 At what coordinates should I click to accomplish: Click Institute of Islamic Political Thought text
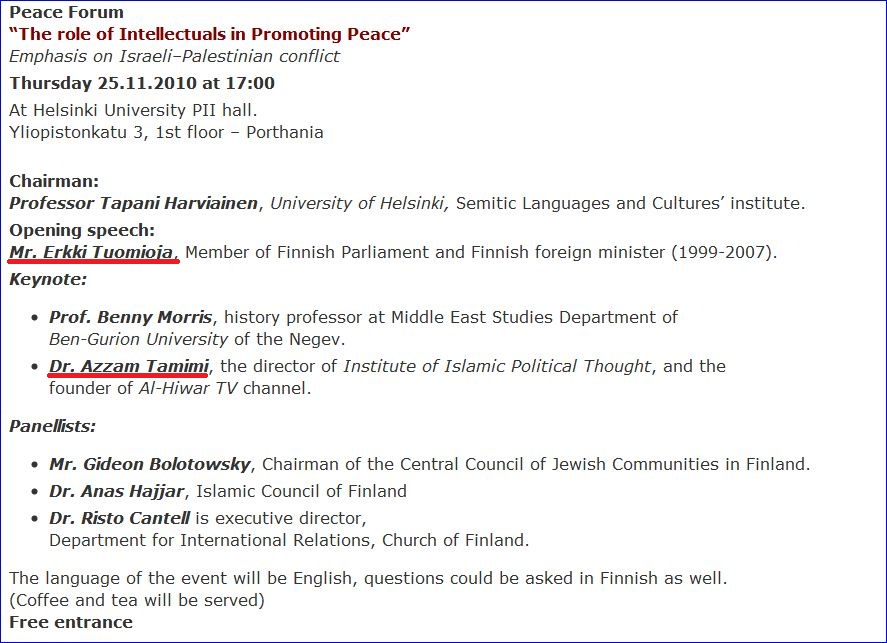pos(498,366)
